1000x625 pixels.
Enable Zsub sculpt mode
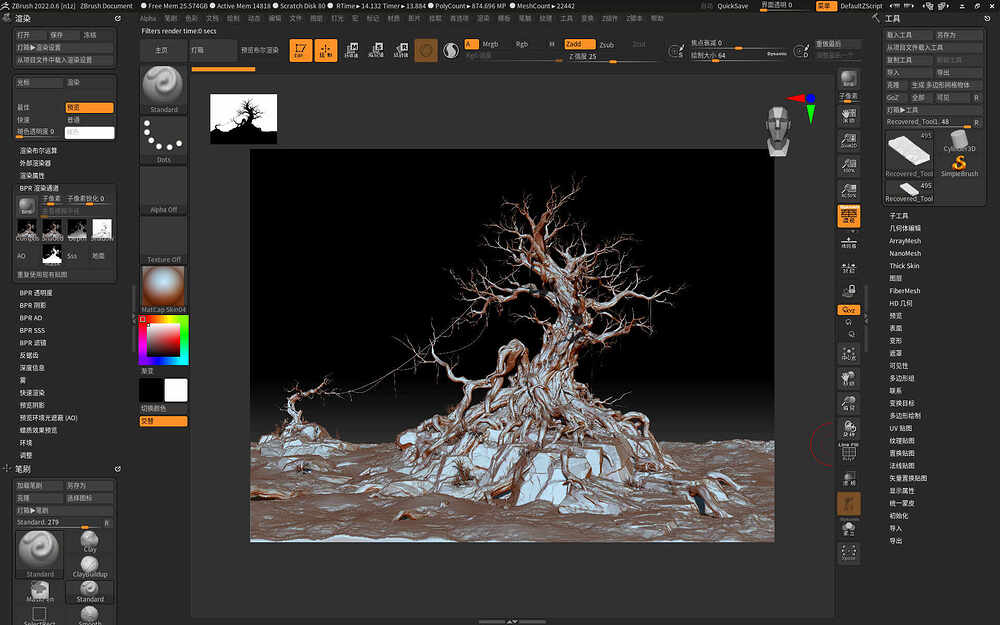coord(607,44)
